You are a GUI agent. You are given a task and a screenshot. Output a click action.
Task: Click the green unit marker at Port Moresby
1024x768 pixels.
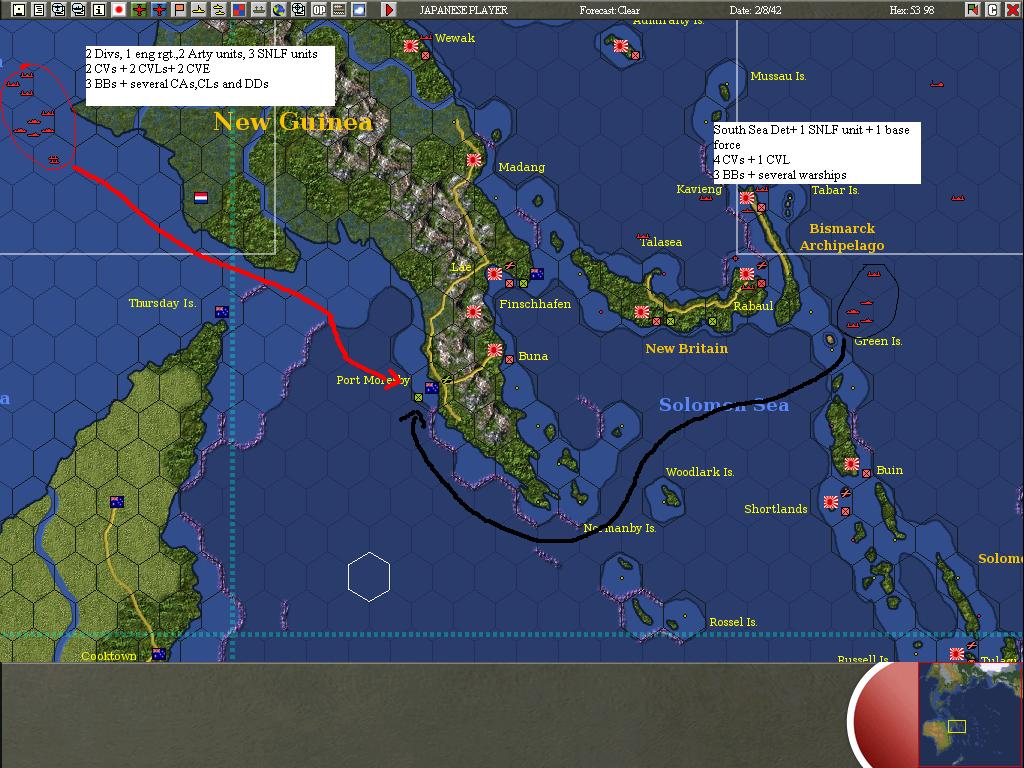click(x=419, y=397)
